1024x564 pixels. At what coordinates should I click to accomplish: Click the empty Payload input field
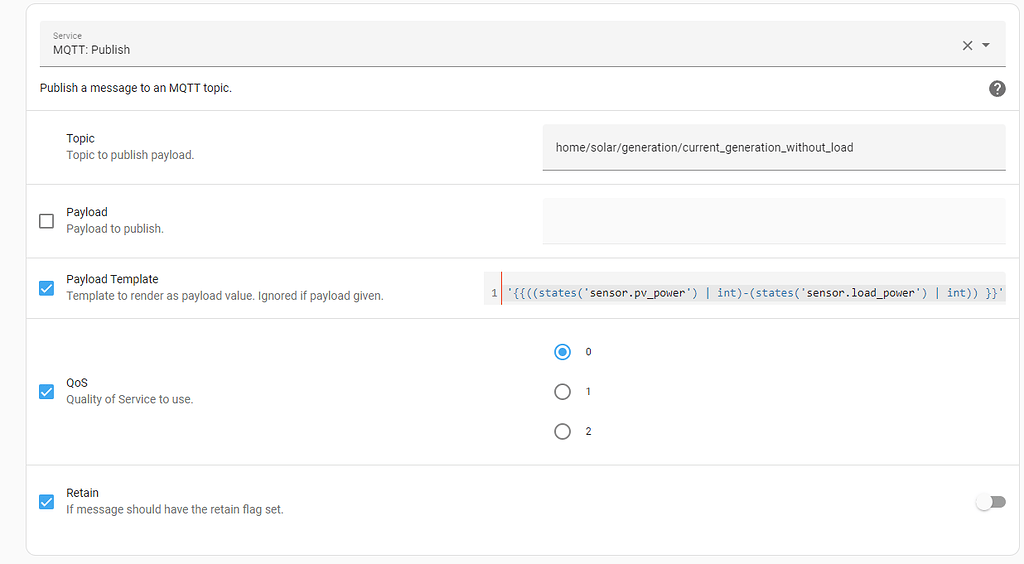point(774,221)
